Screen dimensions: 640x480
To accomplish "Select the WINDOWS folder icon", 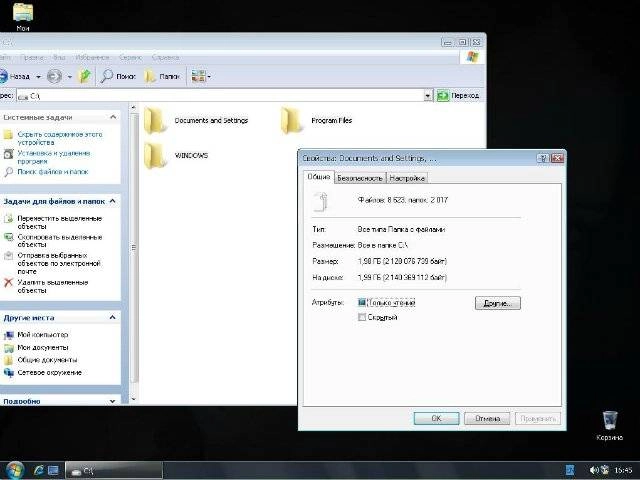I will pos(155,156).
